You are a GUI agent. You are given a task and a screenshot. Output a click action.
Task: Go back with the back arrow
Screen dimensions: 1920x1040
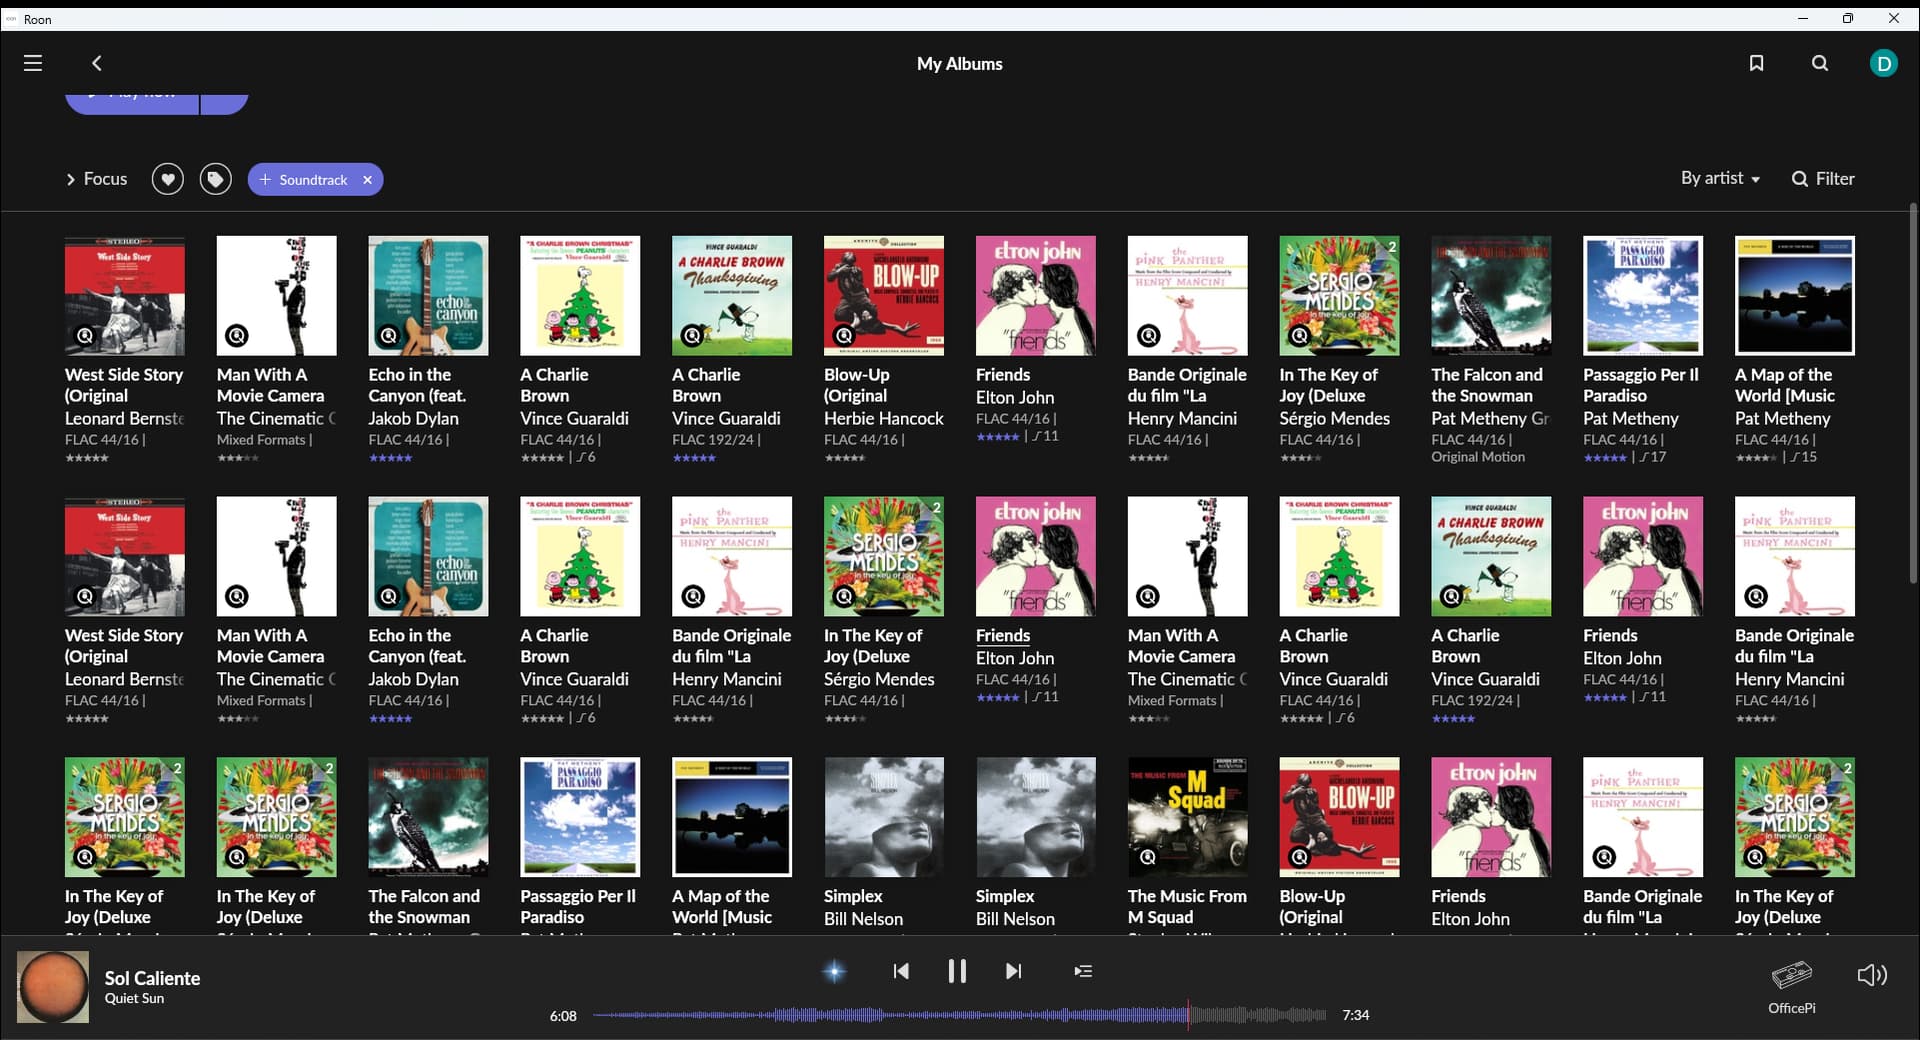coord(97,63)
